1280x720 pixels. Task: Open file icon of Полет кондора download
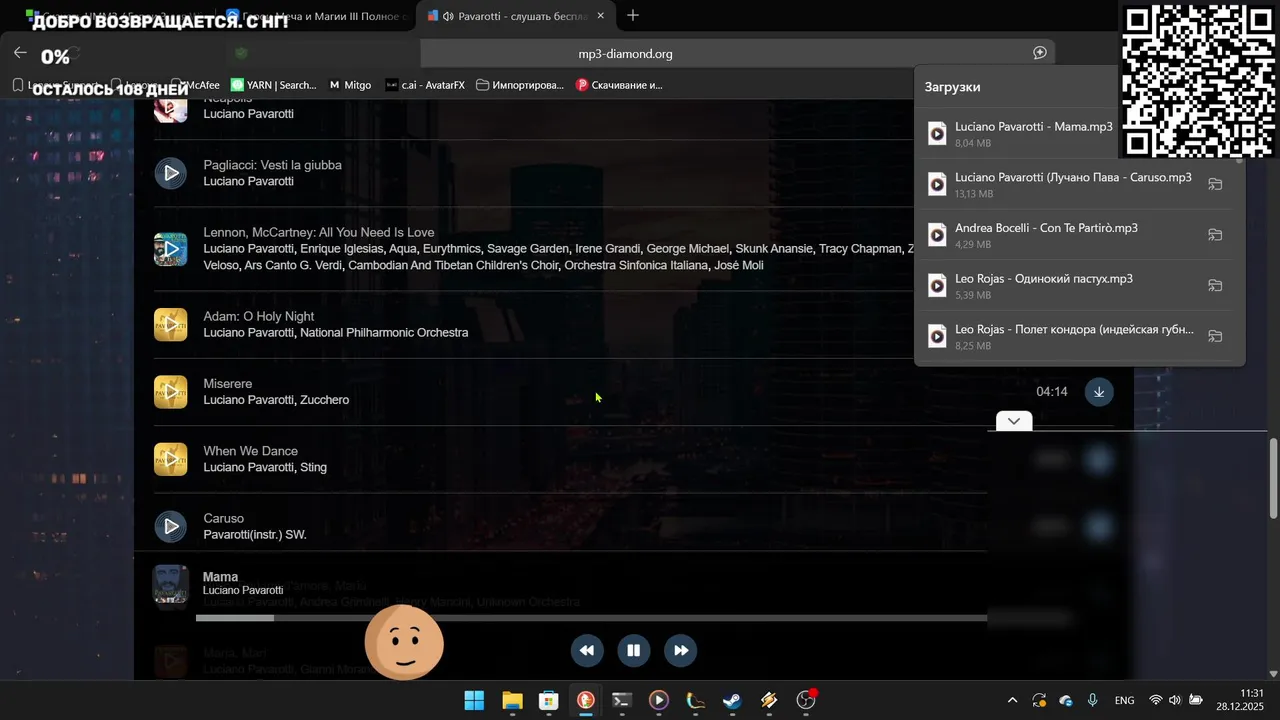[x=937, y=336]
